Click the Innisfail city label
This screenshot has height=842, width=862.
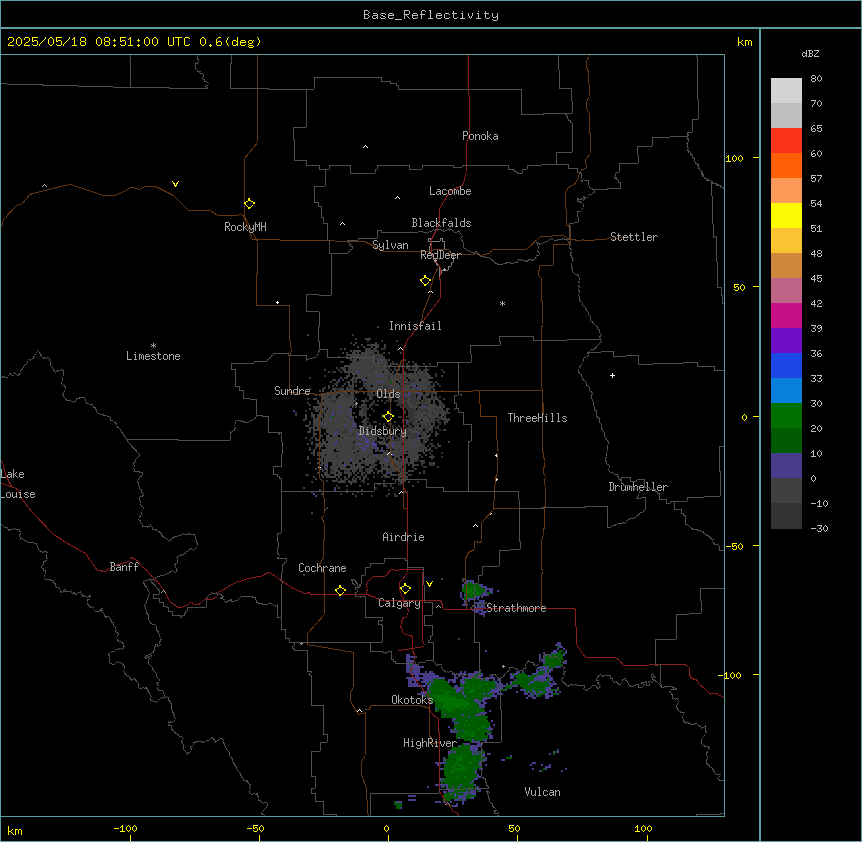click(x=415, y=326)
